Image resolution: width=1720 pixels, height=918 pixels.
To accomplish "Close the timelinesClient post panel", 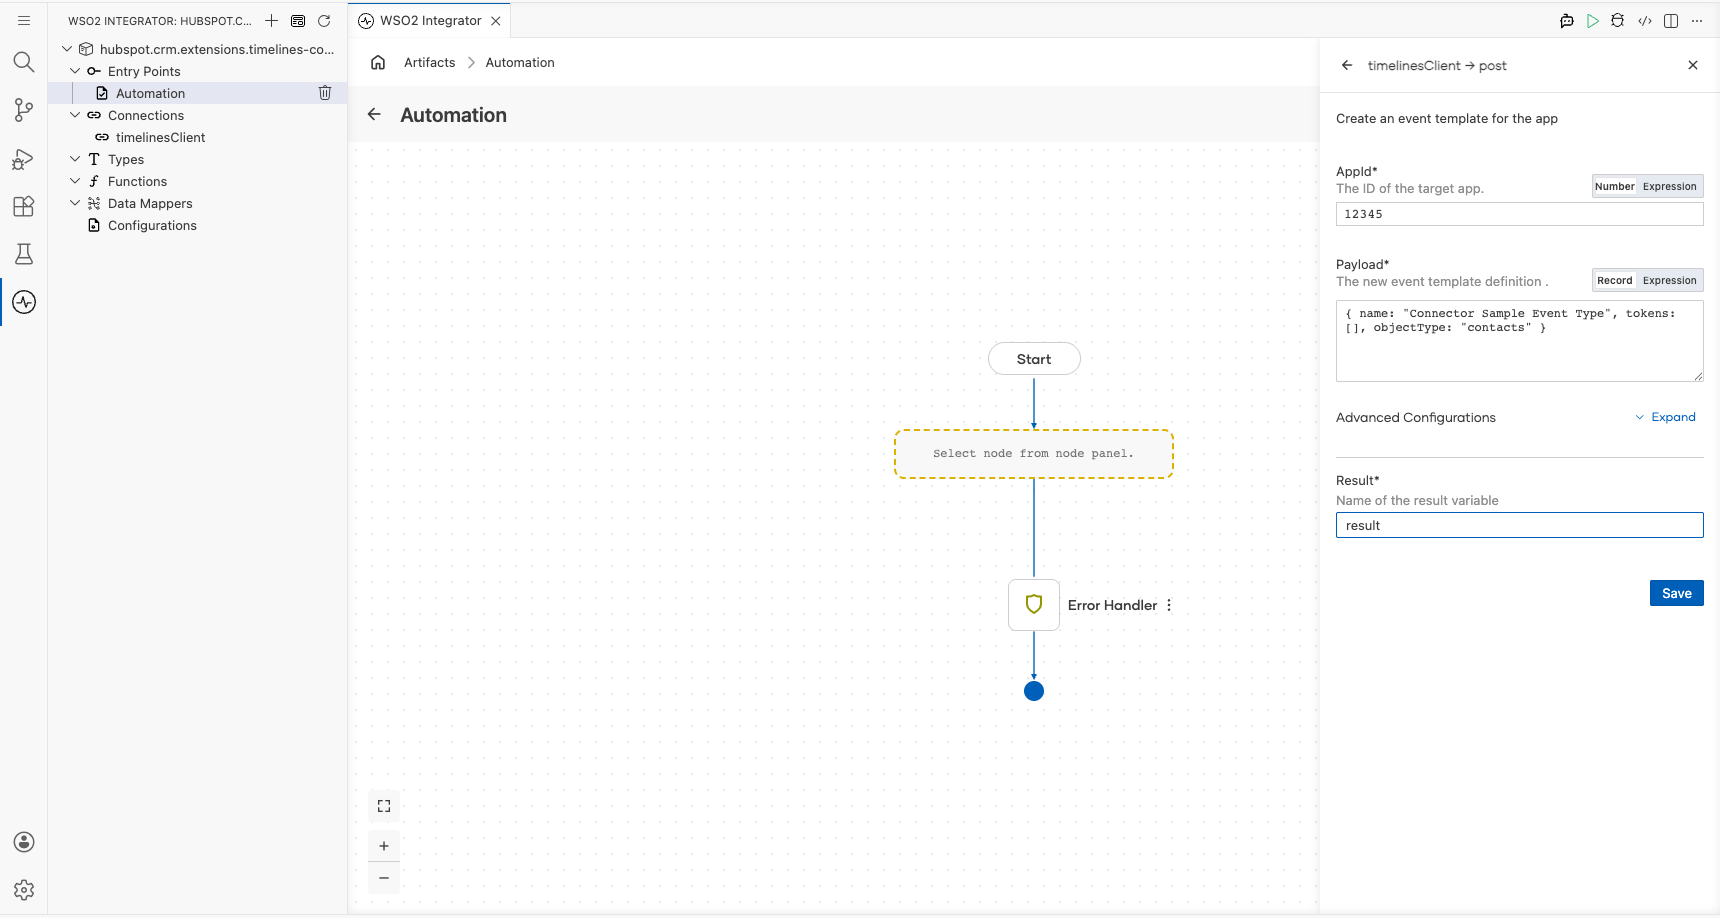I will click(1693, 65).
